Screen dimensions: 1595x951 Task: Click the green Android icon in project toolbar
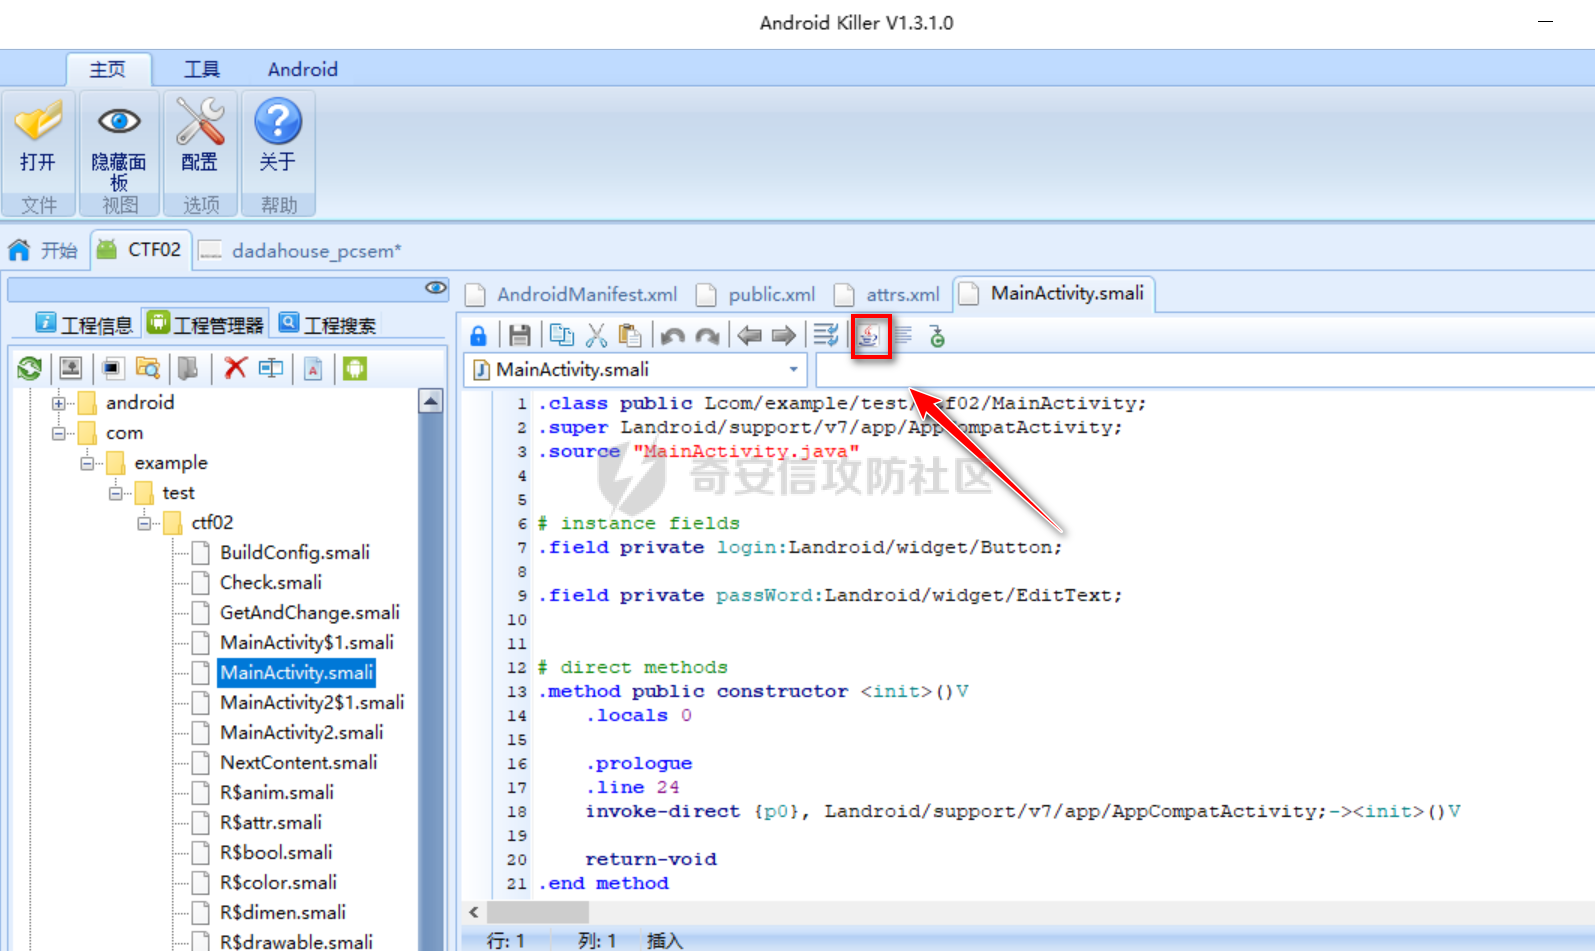pyautogui.click(x=355, y=369)
